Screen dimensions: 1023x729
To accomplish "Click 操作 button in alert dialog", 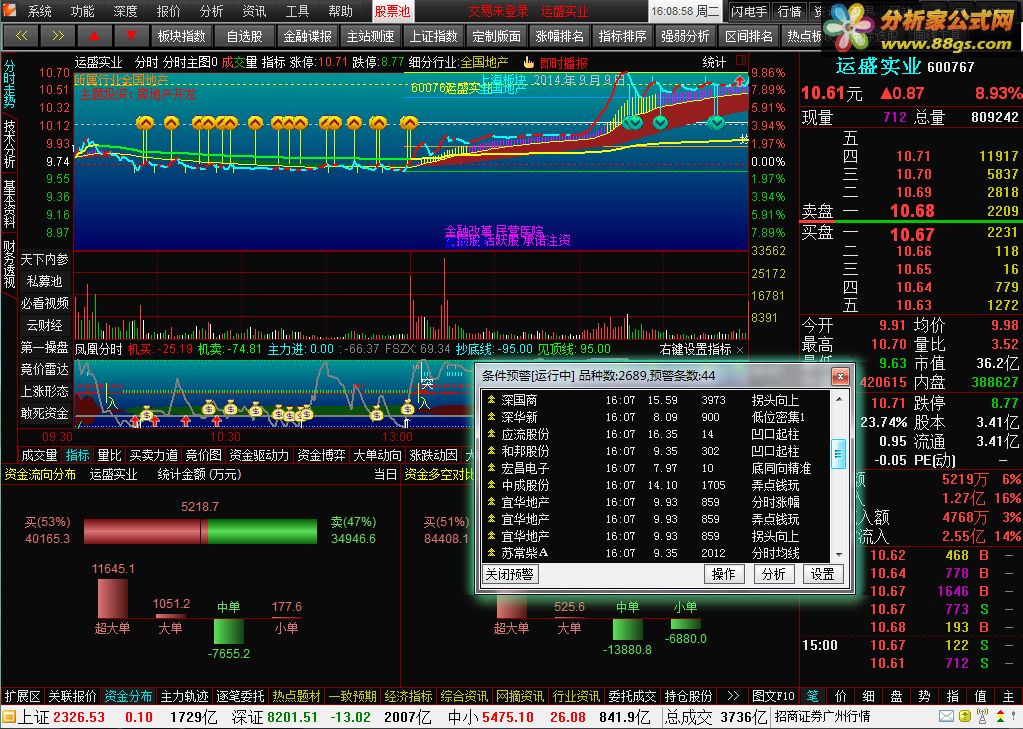I will 724,574.
